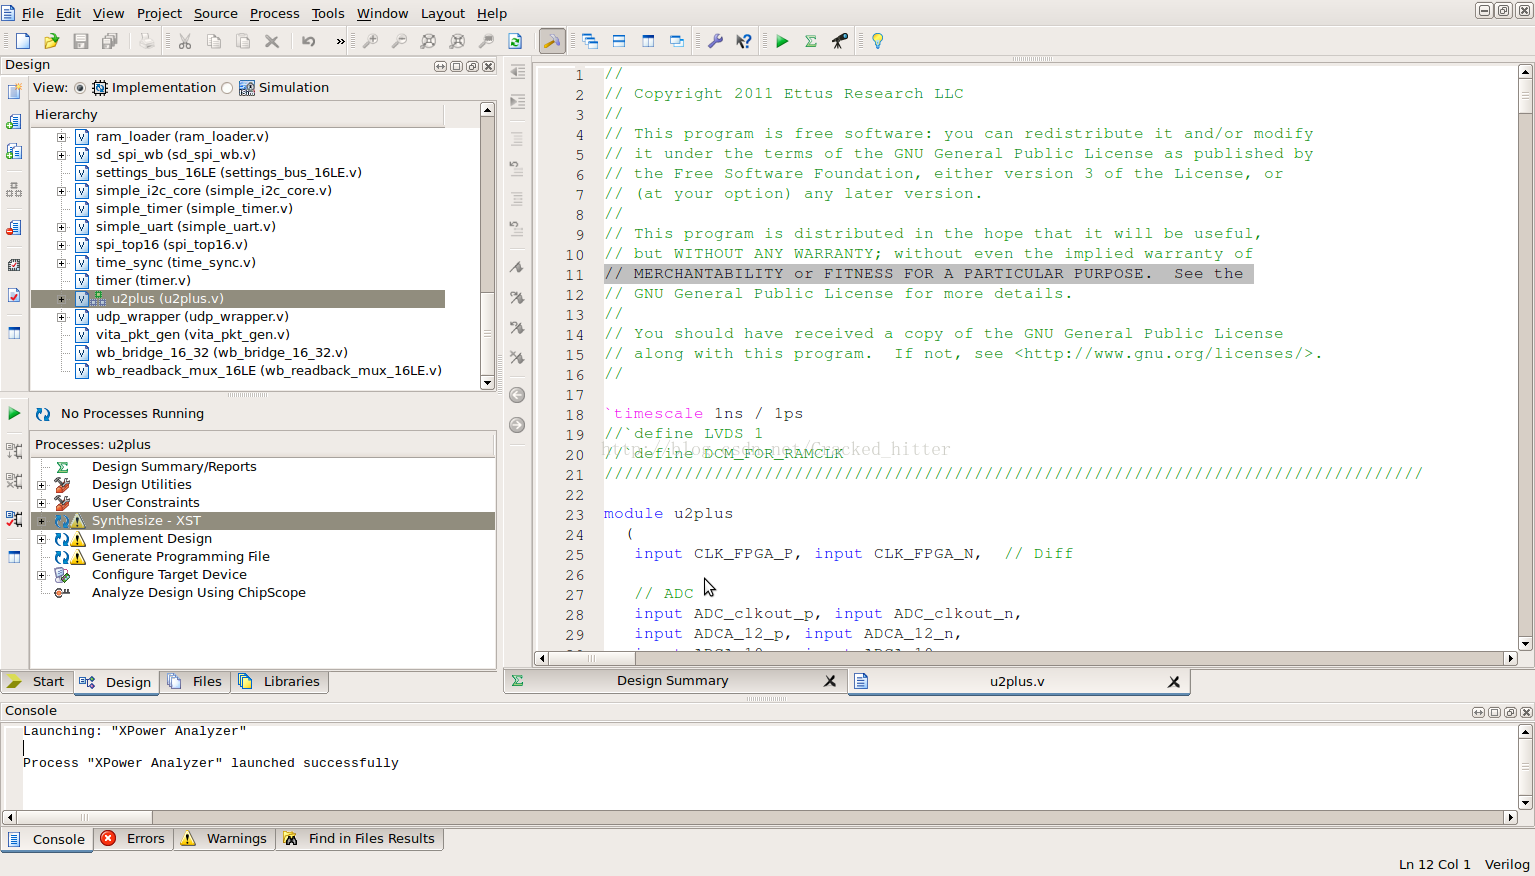Switch to the Warnings tab

coord(224,839)
